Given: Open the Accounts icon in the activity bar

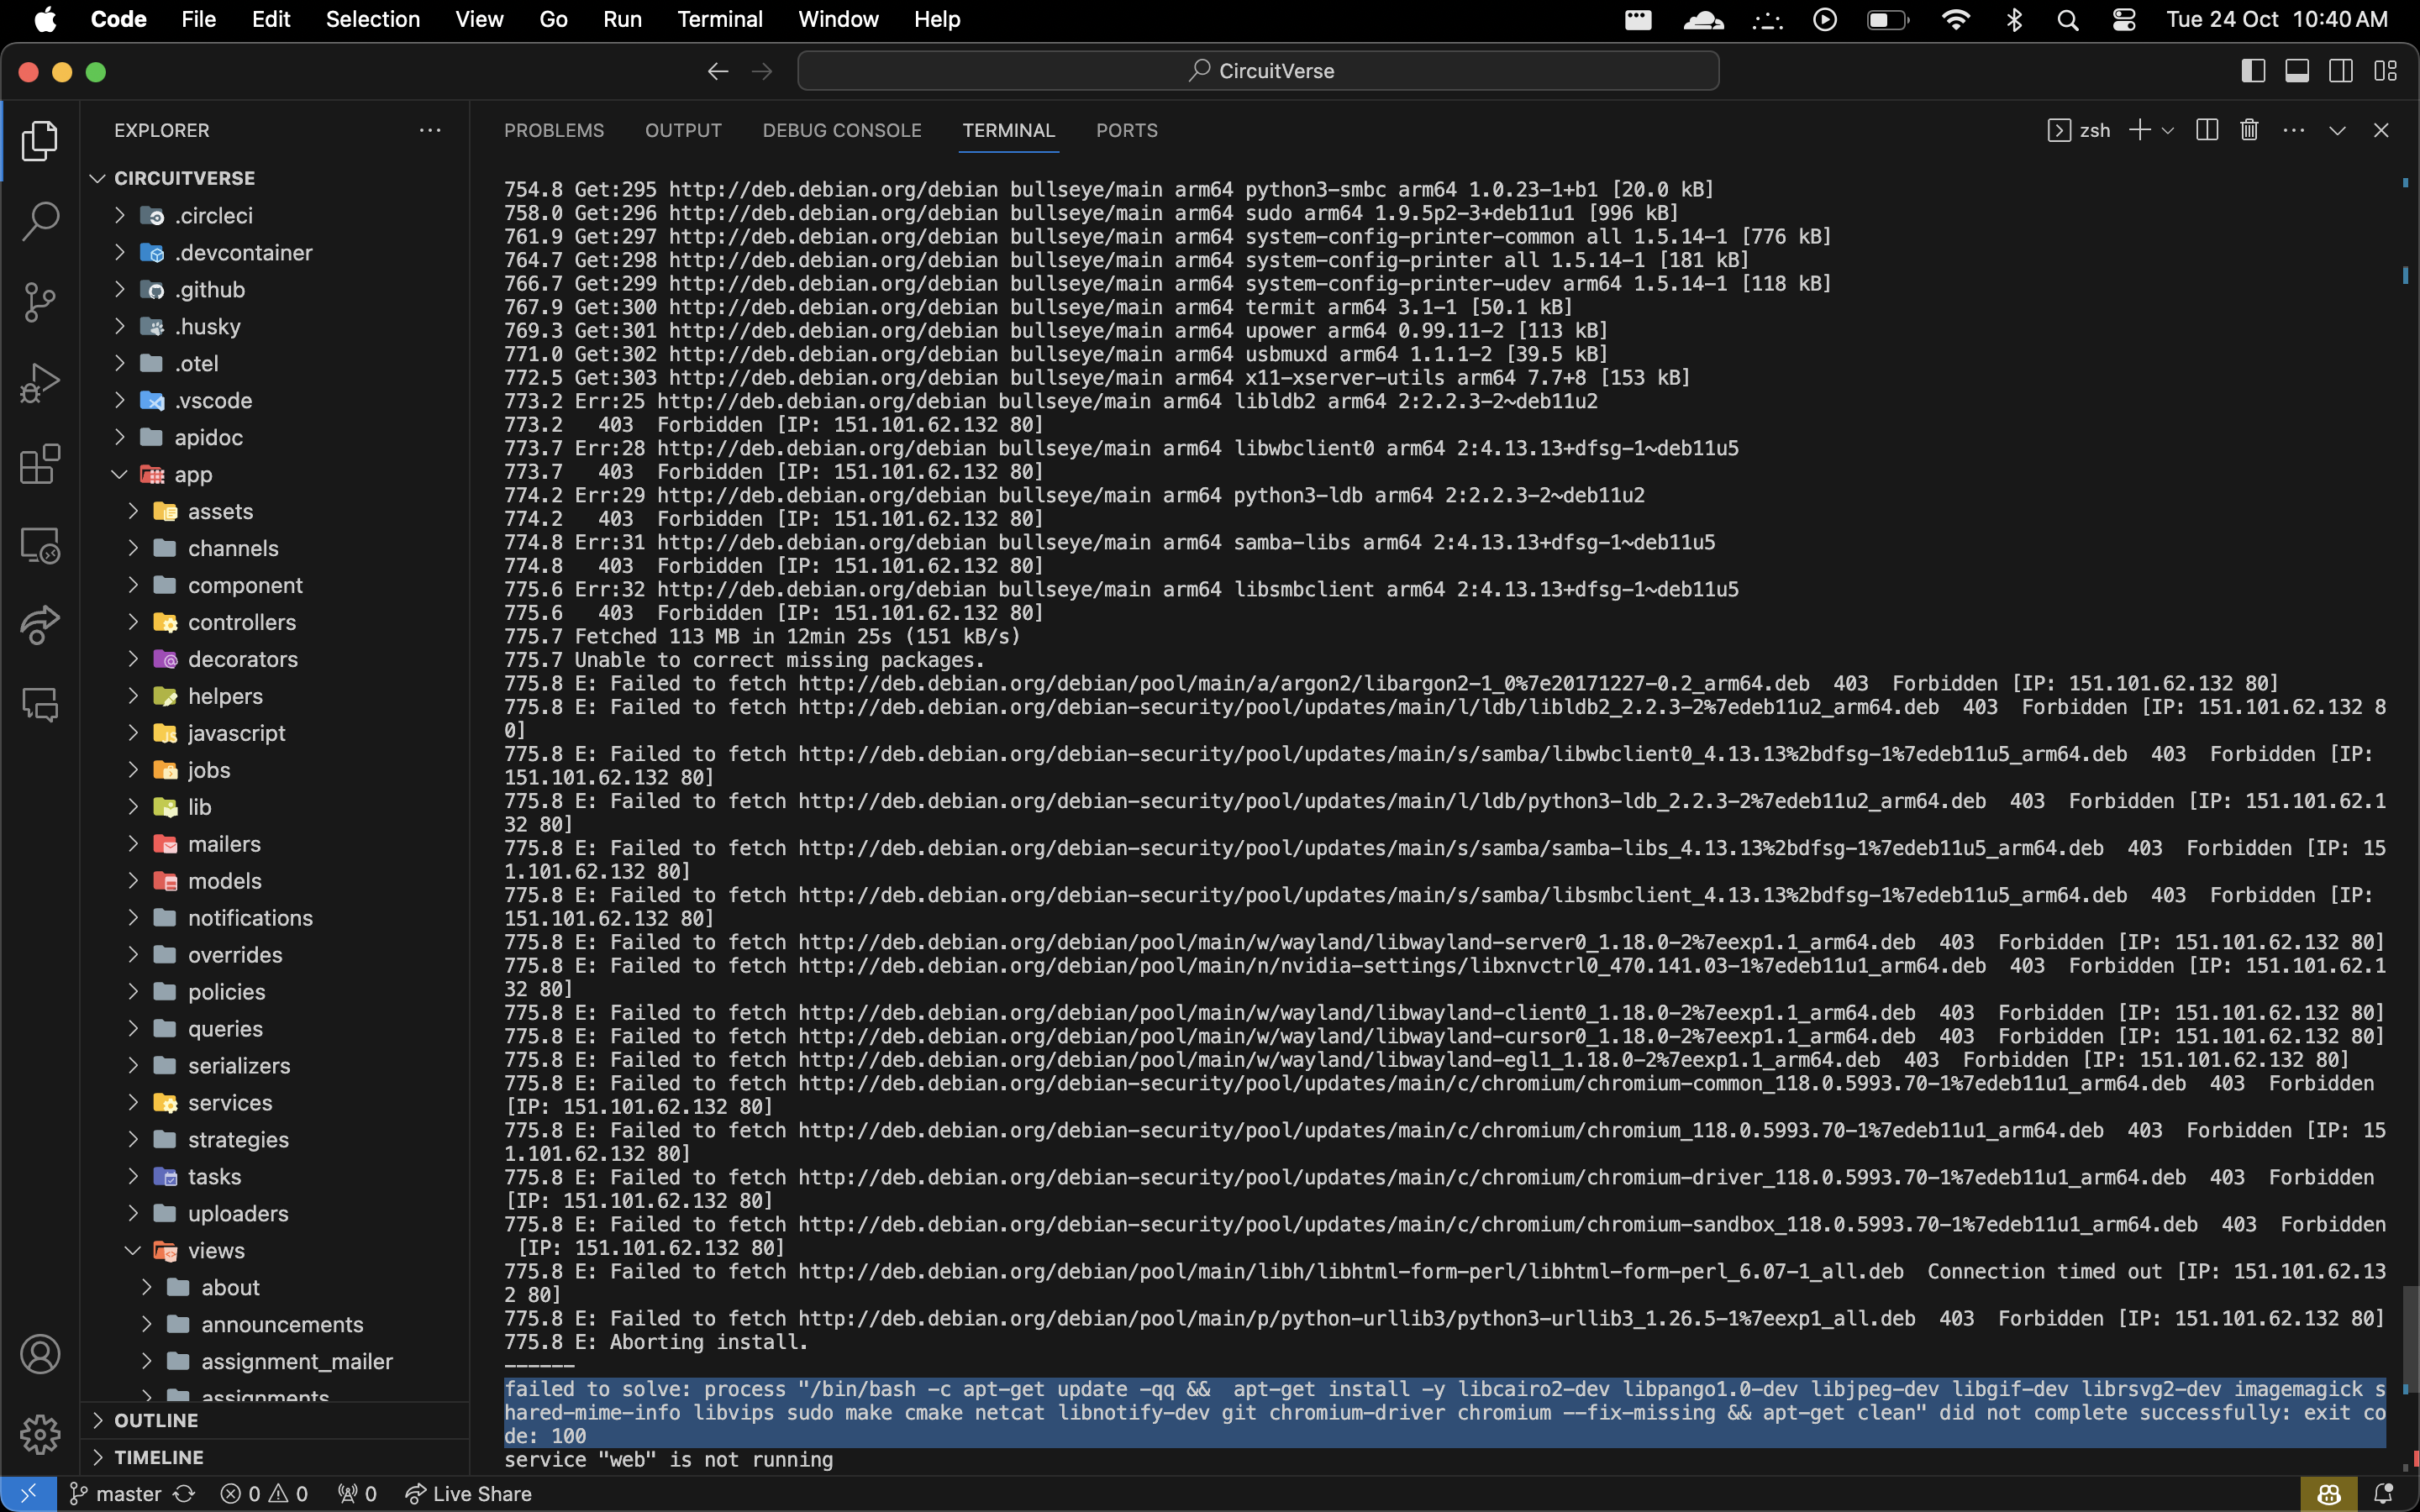Looking at the screenshot, I should click(x=40, y=1354).
